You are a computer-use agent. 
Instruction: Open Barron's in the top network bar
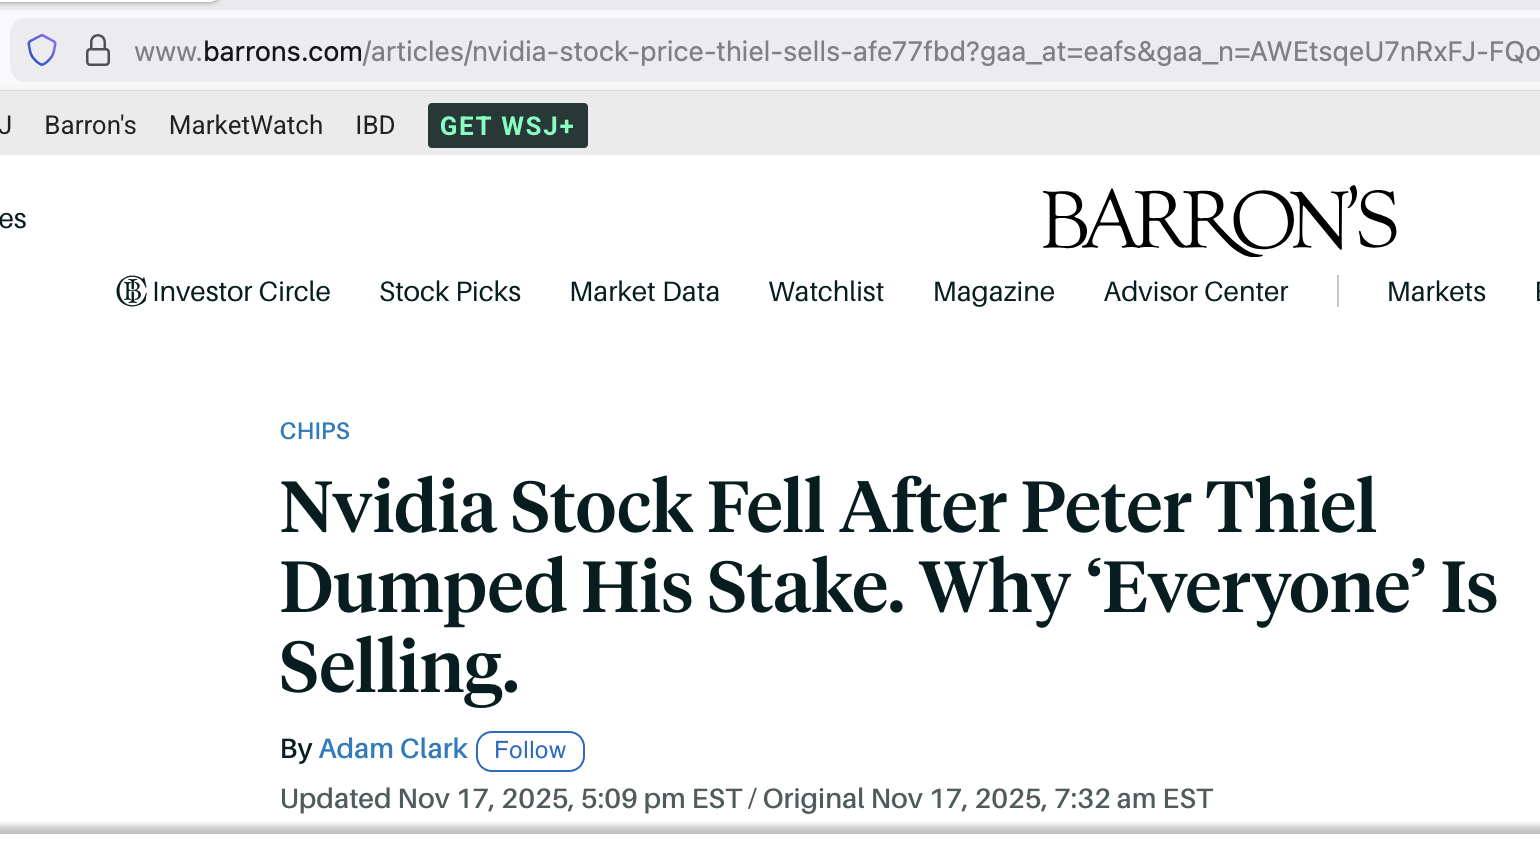90,125
